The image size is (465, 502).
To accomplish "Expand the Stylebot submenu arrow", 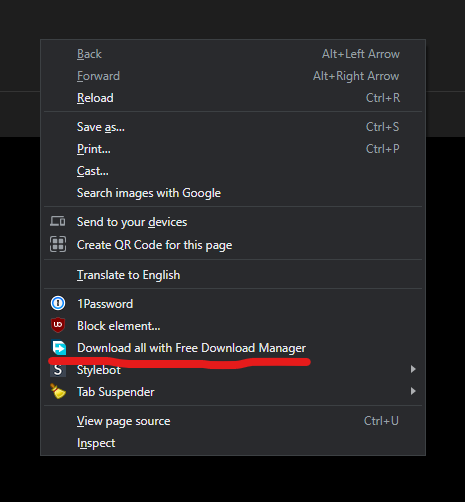I will pos(413,369).
